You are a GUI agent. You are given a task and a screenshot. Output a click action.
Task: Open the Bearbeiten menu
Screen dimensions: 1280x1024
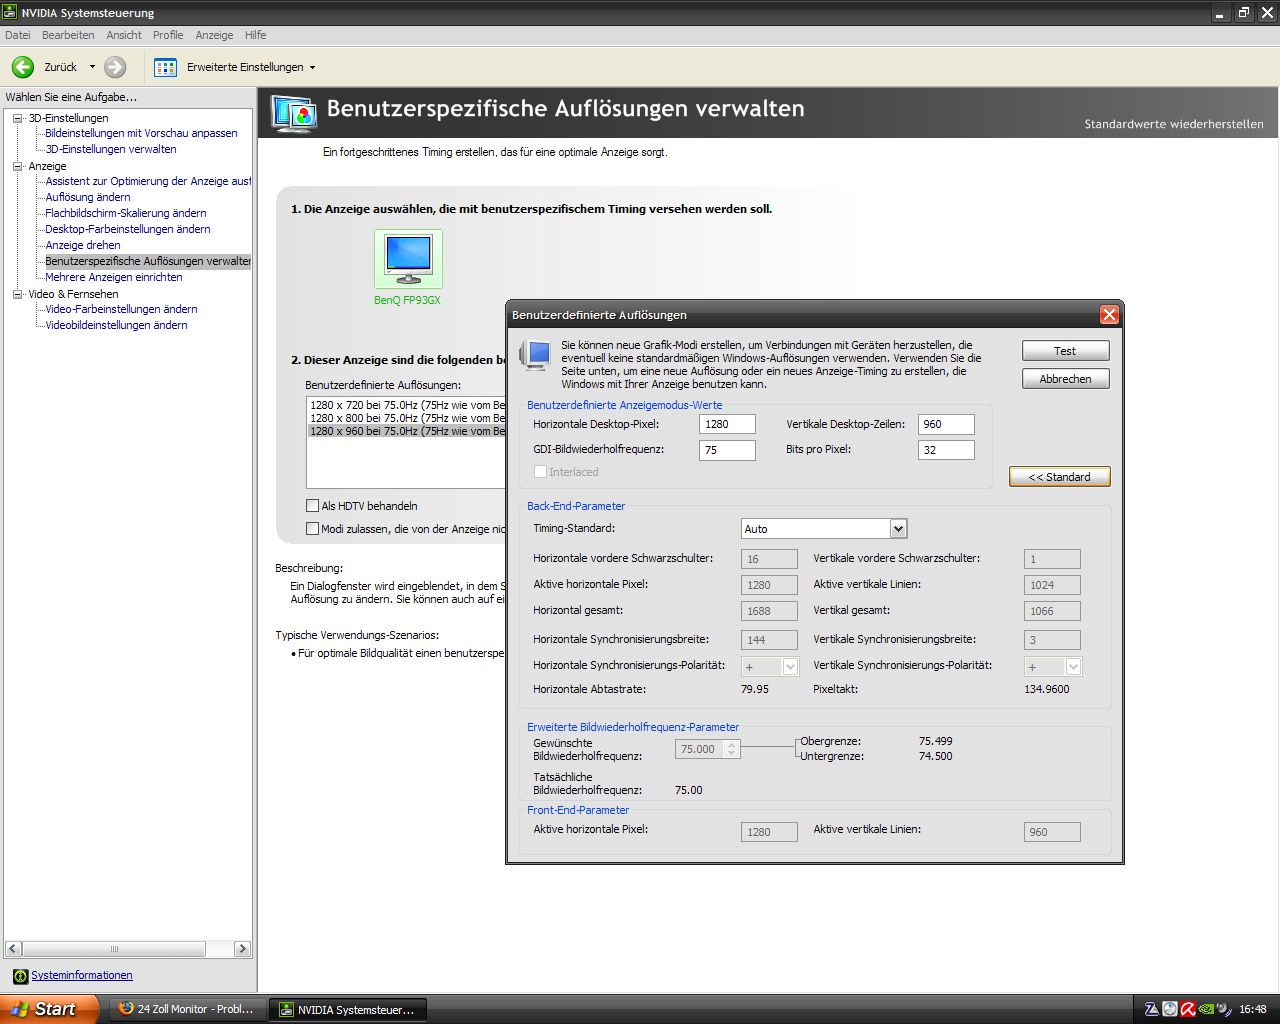coord(68,35)
